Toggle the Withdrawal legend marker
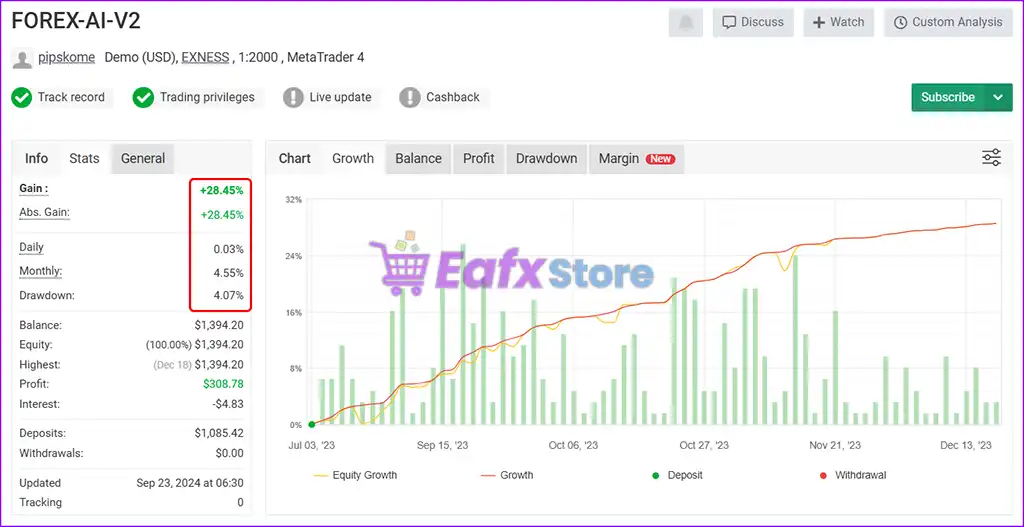 pyautogui.click(x=852, y=475)
